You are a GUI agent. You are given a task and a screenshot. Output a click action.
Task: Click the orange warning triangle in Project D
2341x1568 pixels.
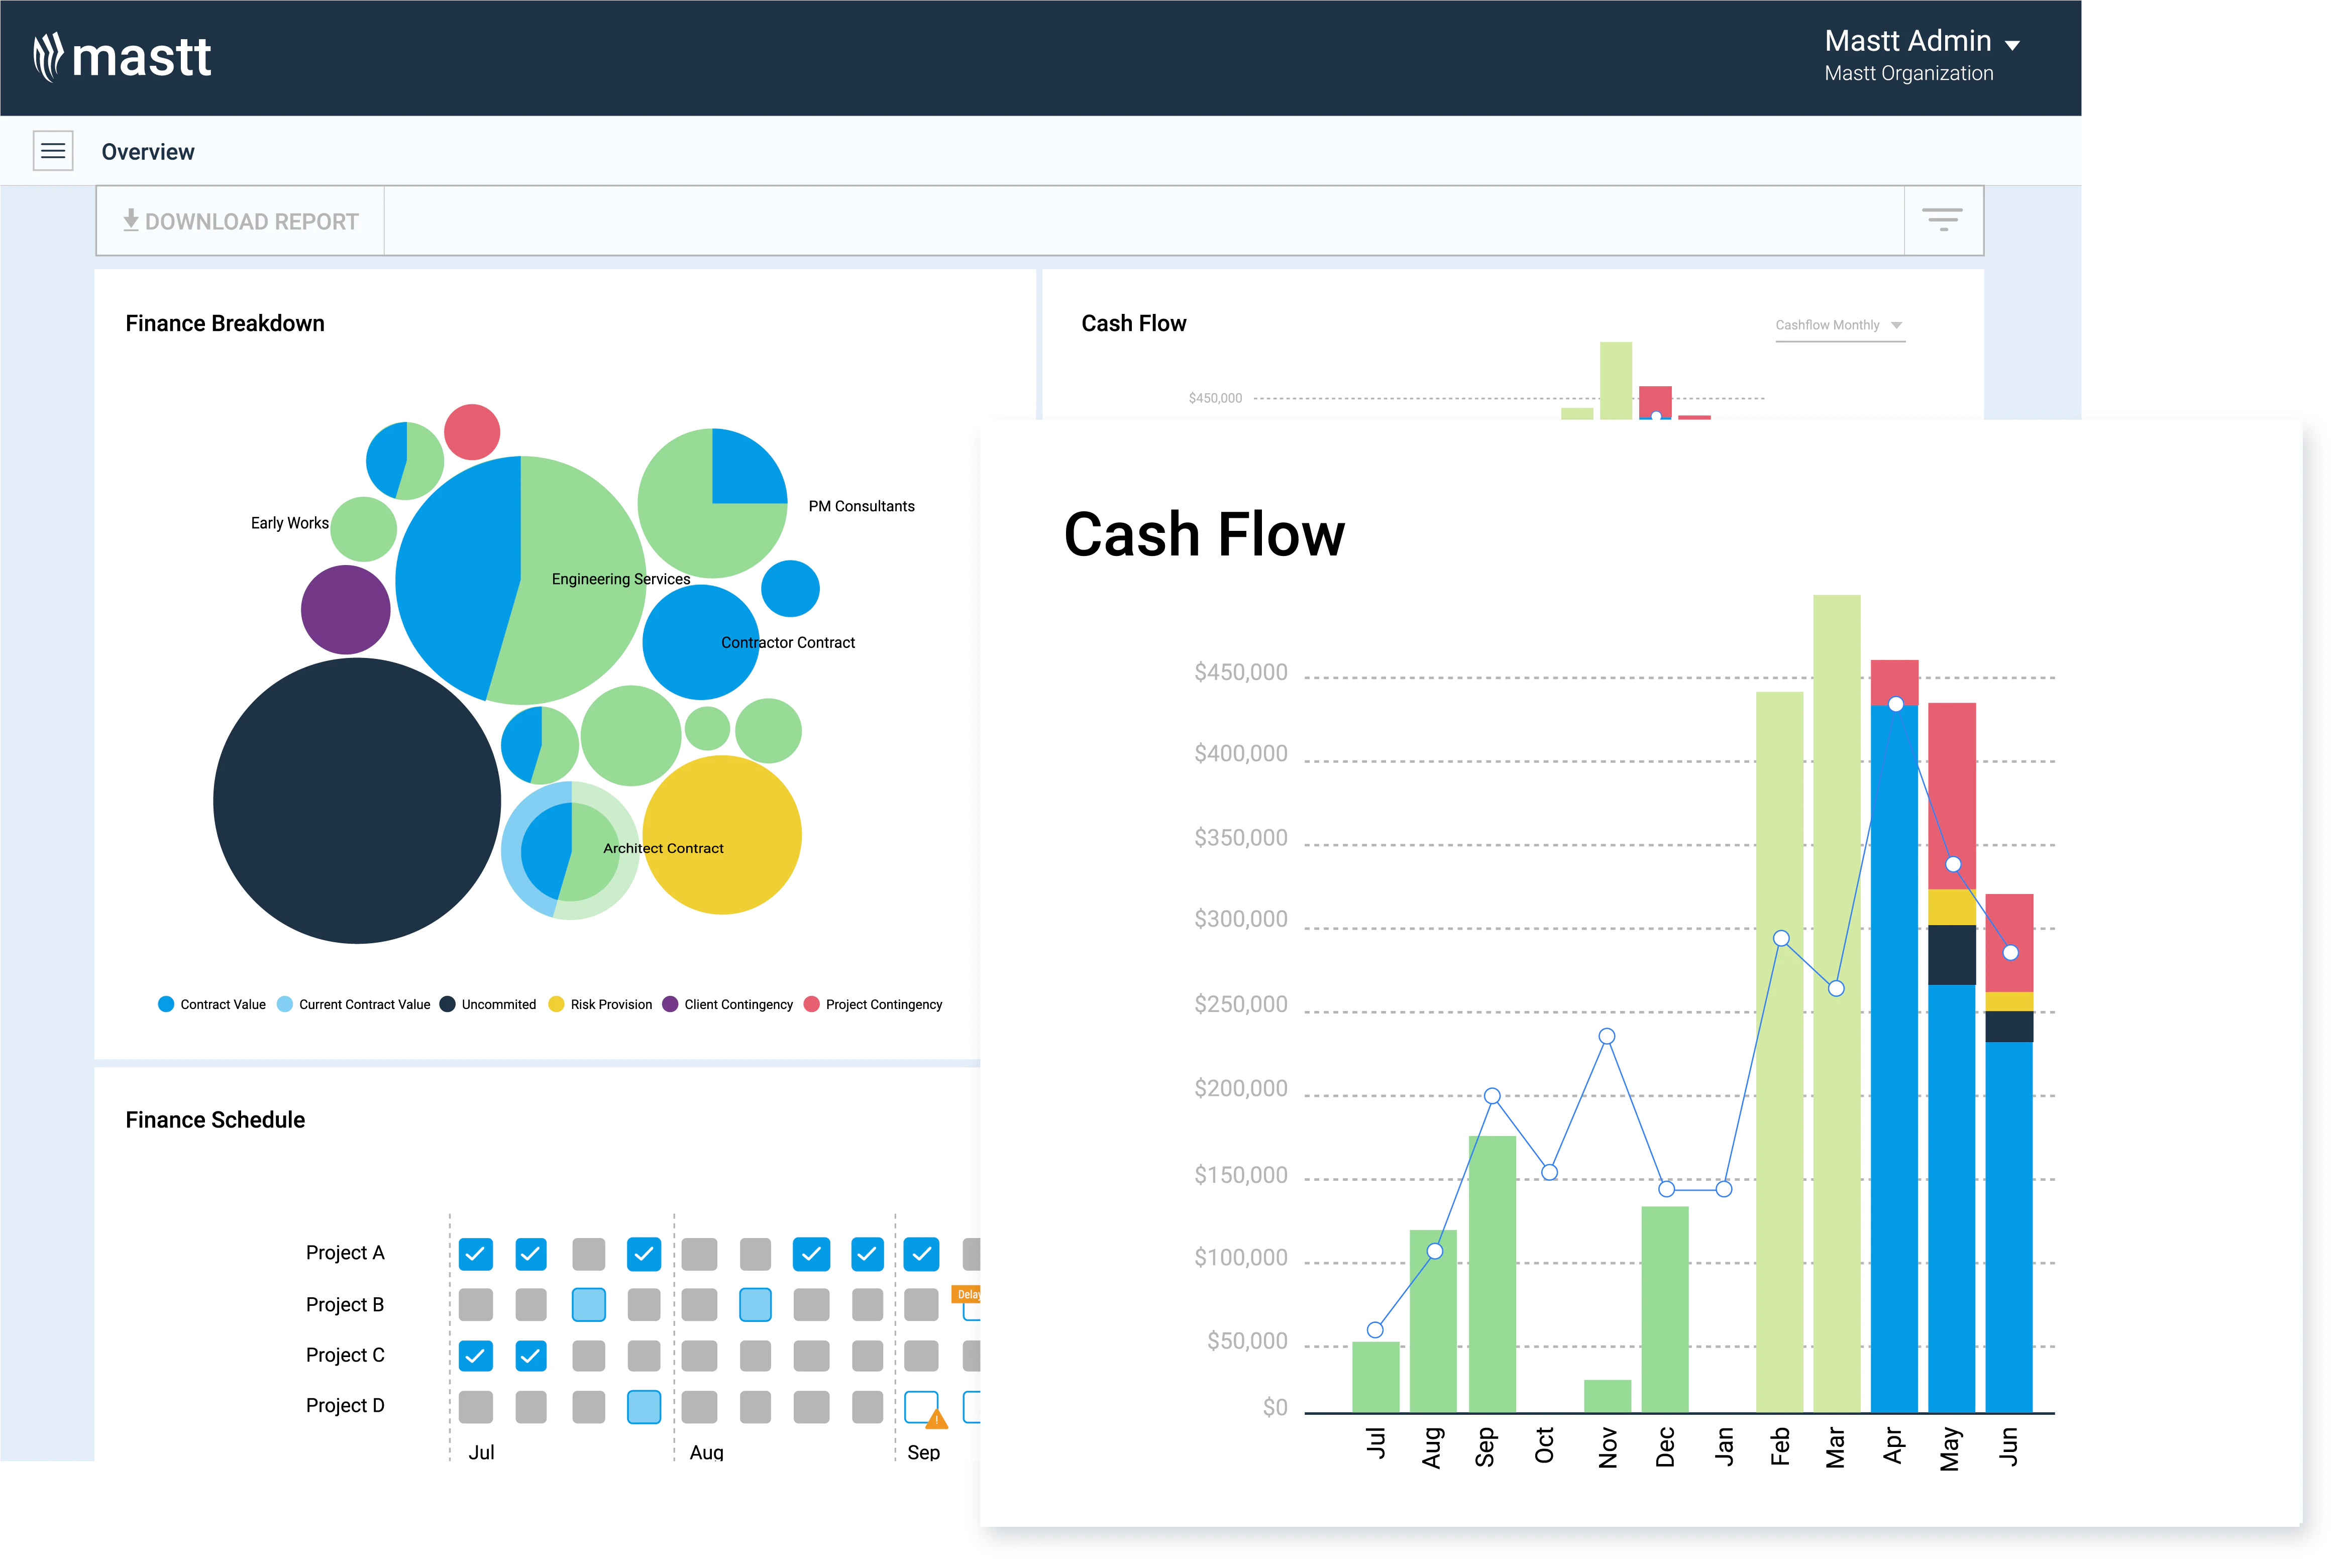pos(937,1418)
